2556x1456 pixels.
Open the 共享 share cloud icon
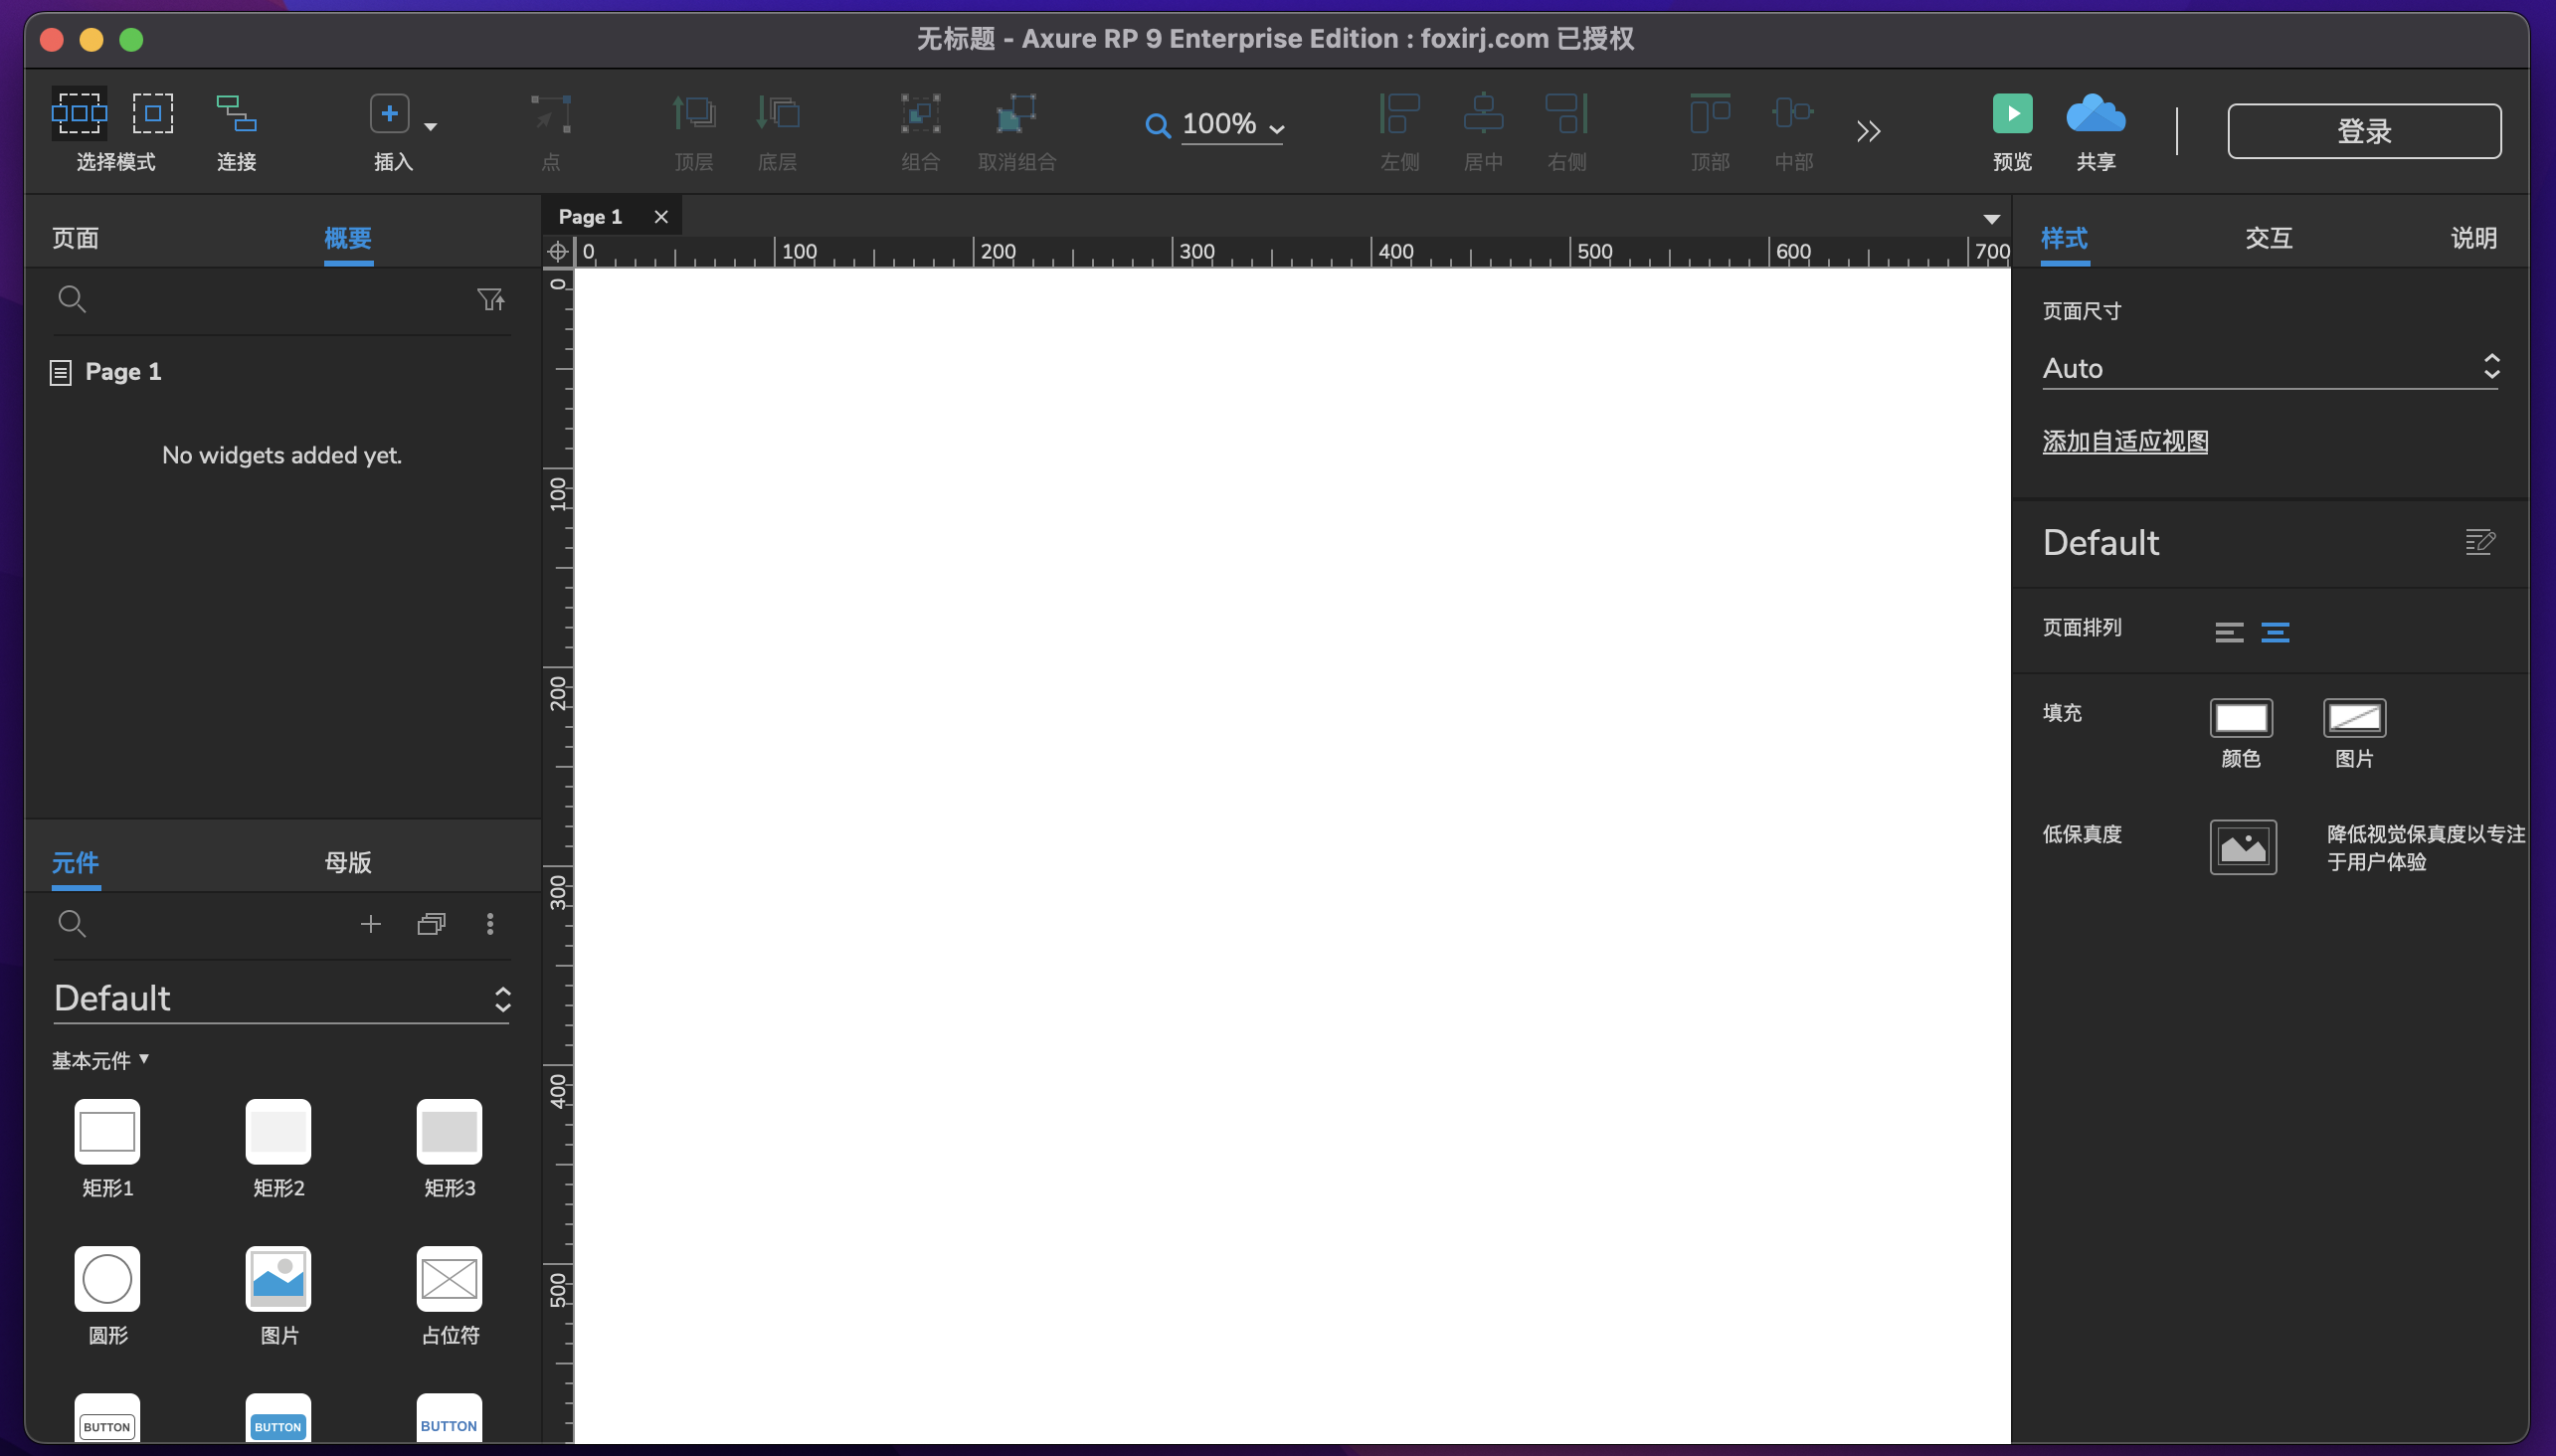pos(2094,113)
